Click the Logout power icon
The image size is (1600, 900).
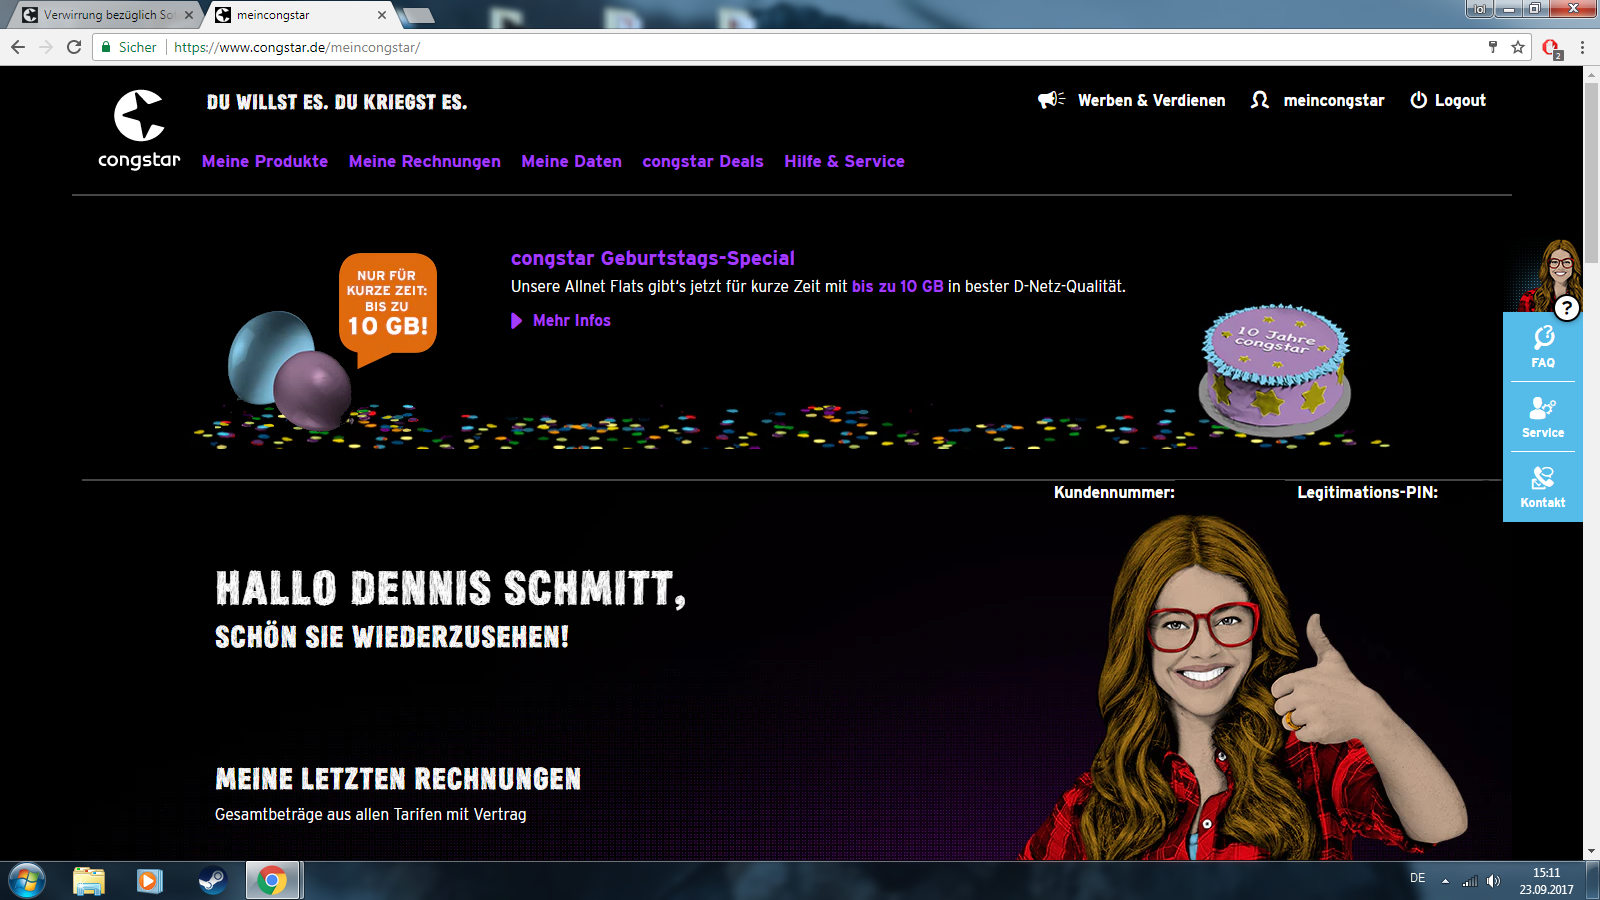coord(1418,100)
